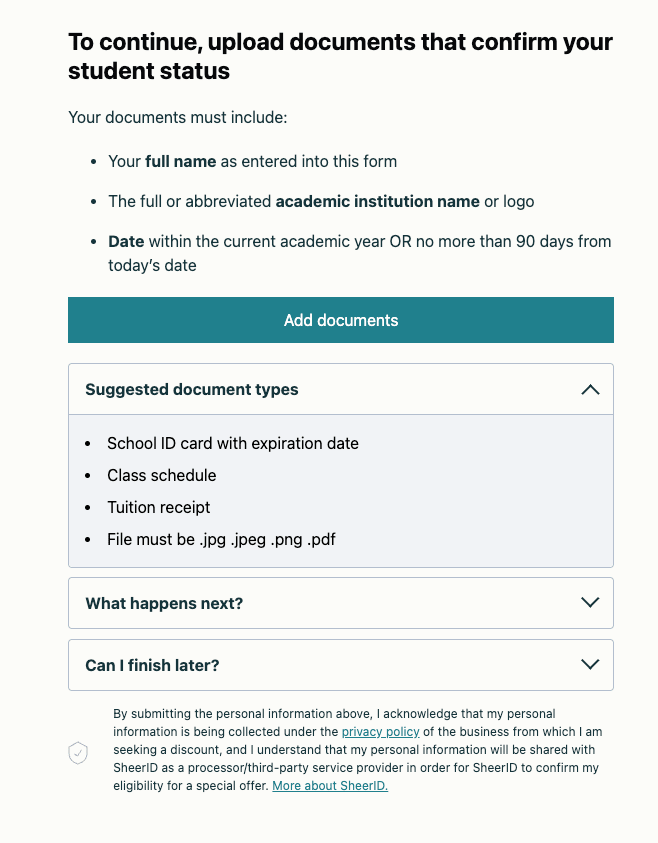This screenshot has width=658, height=843.
Task: Click the Suggested document types header label
Action: click(192, 390)
